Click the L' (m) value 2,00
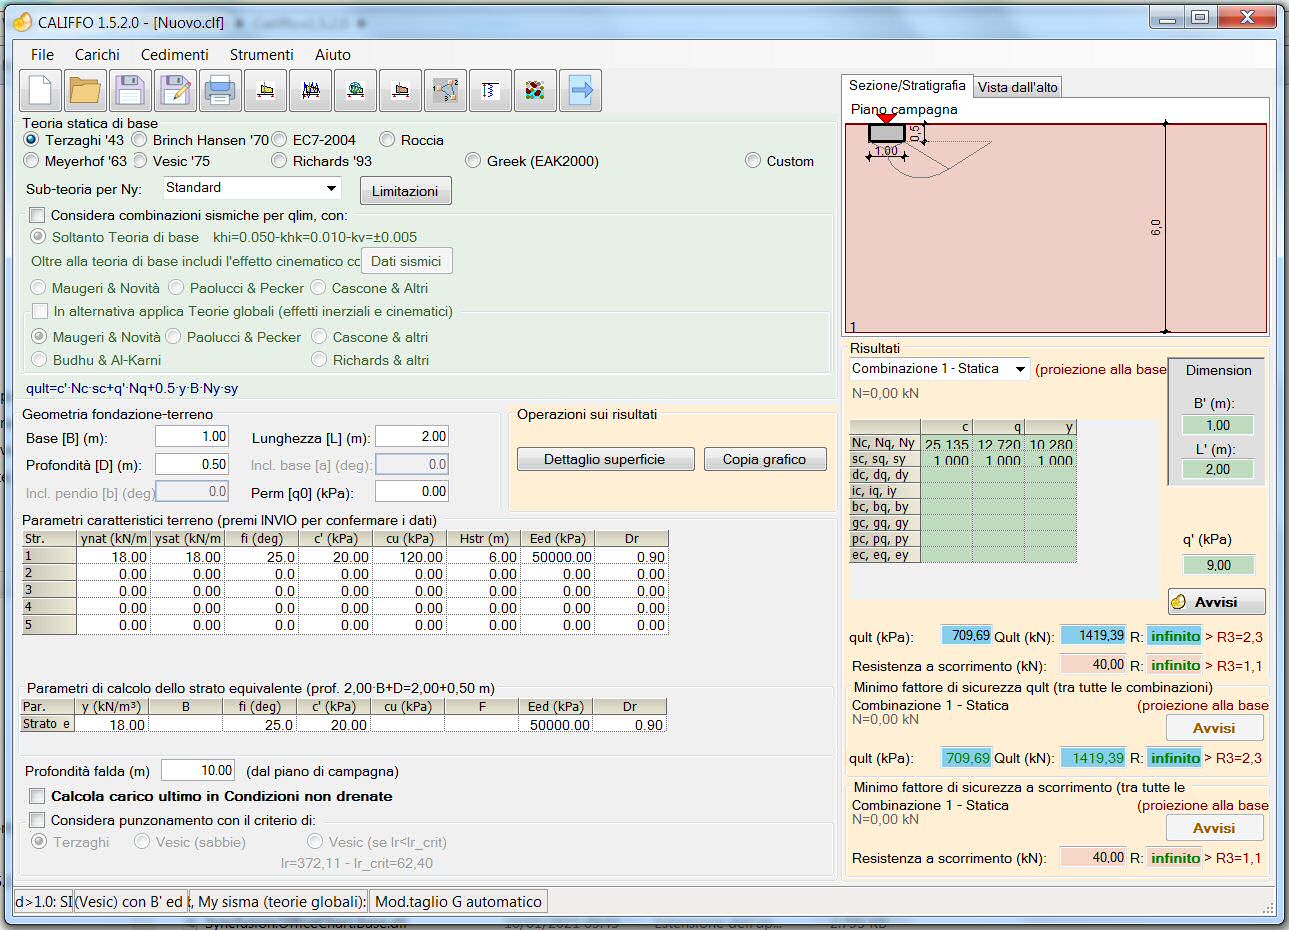Screen dimensions: 1289x930 pyautogui.click(x=1217, y=469)
